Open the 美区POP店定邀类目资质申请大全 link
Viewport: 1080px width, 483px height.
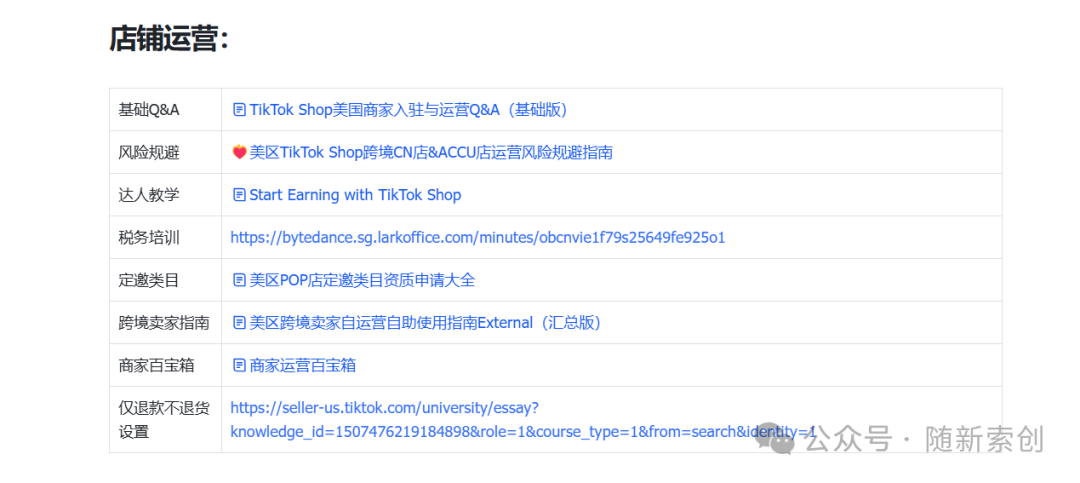point(362,280)
